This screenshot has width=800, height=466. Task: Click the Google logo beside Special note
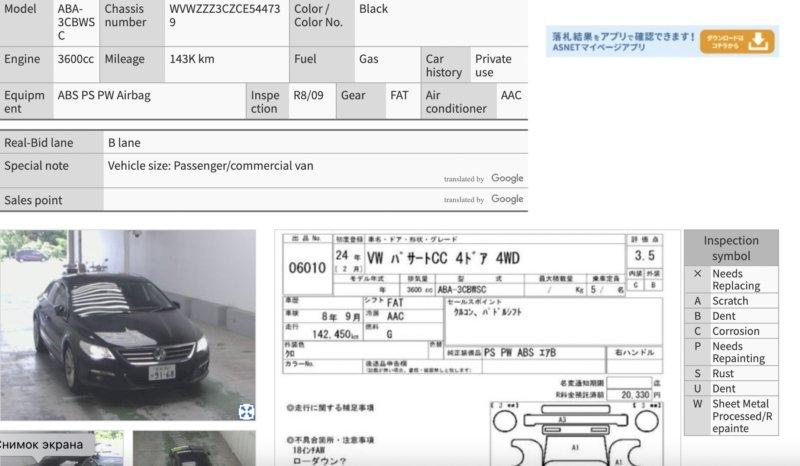(507, 178)
